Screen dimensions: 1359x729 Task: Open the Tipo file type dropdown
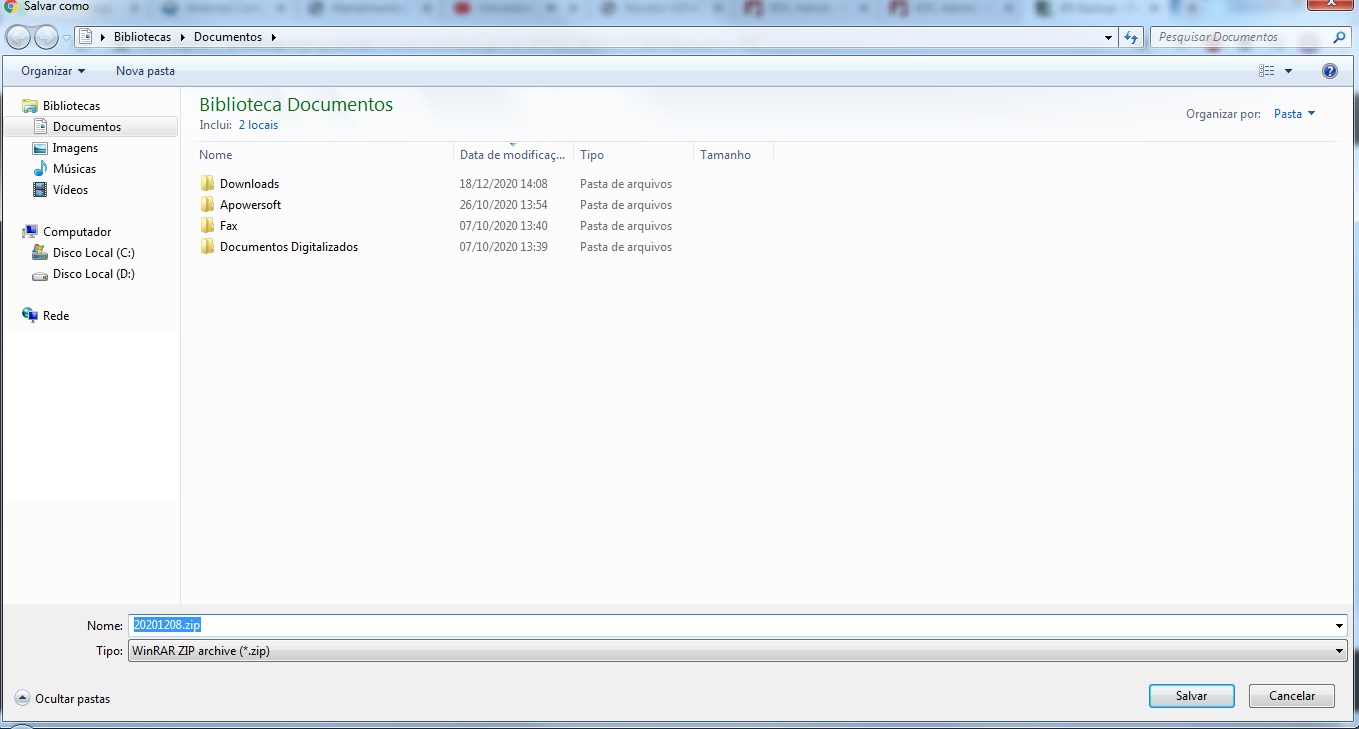[1339, 651]
